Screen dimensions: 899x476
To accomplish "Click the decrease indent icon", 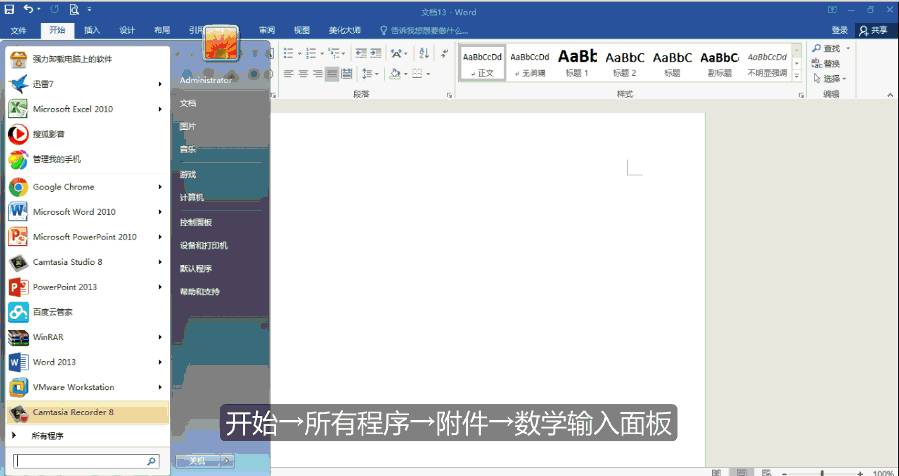I will 361,53.
